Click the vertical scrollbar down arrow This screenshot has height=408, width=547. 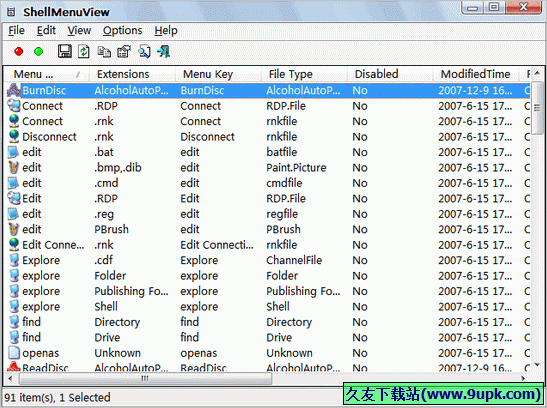pos(537,365)
